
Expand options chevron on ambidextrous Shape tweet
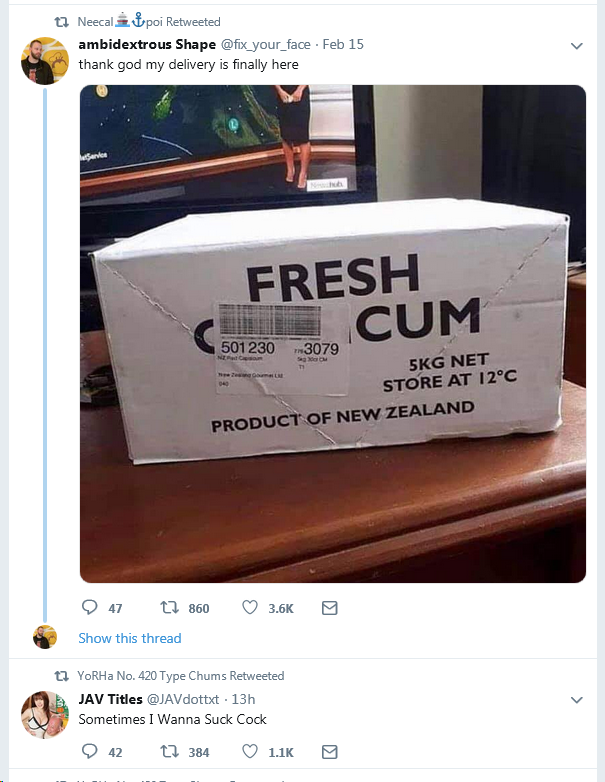[x=576, y=46]
